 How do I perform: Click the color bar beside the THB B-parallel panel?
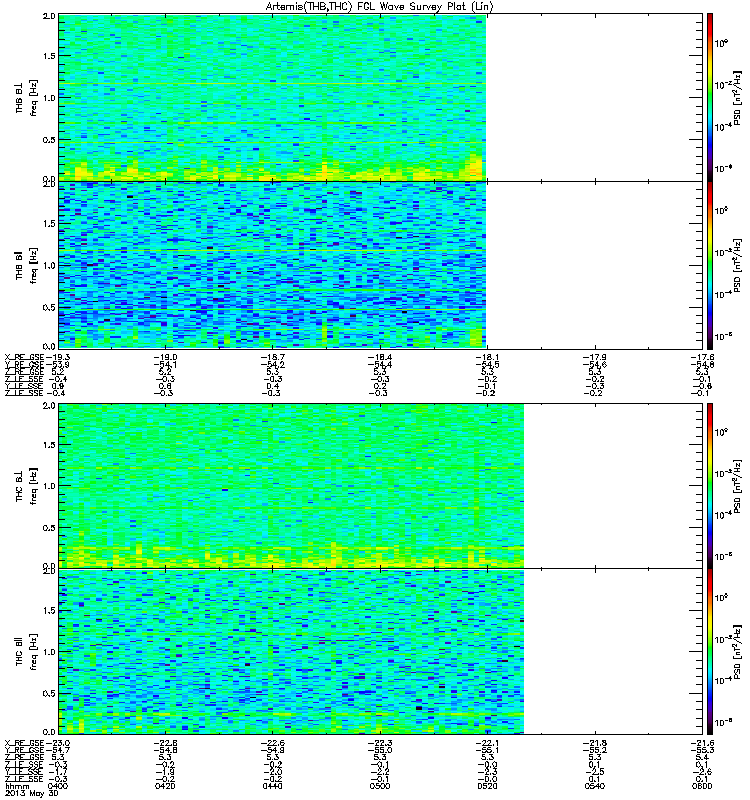click(x=710, y=265)
